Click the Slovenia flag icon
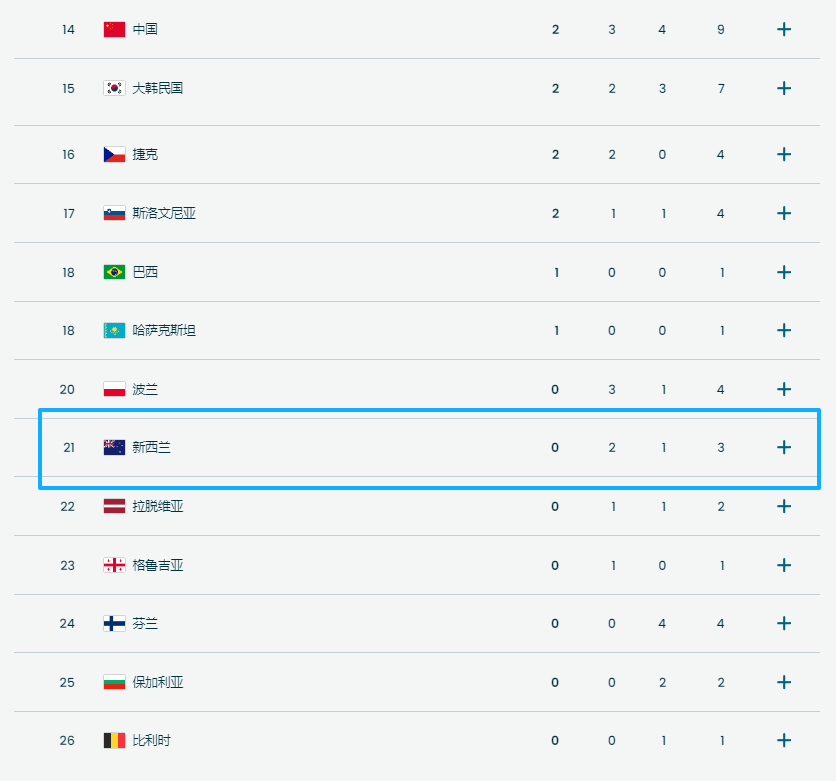Viewport: 836px width, 781px height. pyautogui.click(x=114, y=213)
